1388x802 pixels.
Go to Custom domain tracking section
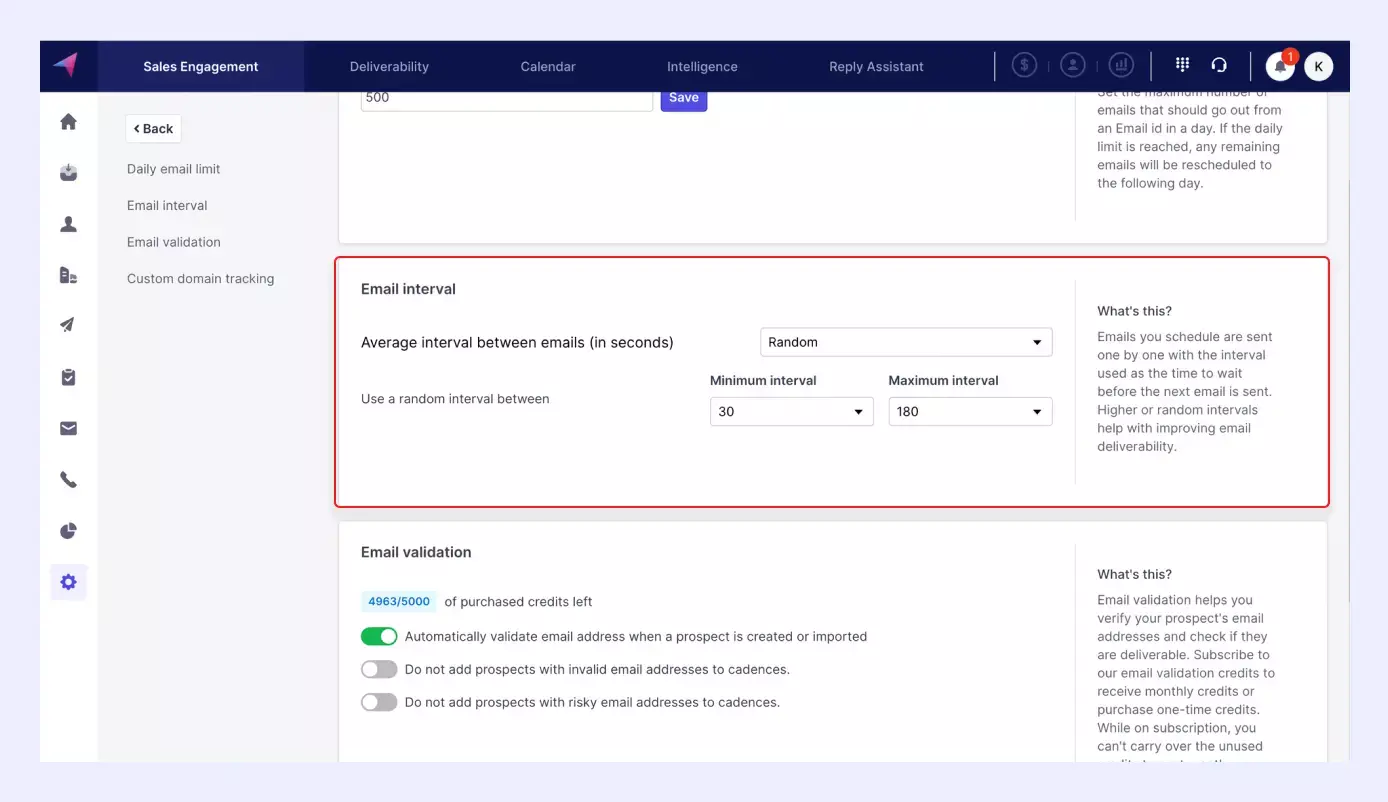(x=200, y=279)
